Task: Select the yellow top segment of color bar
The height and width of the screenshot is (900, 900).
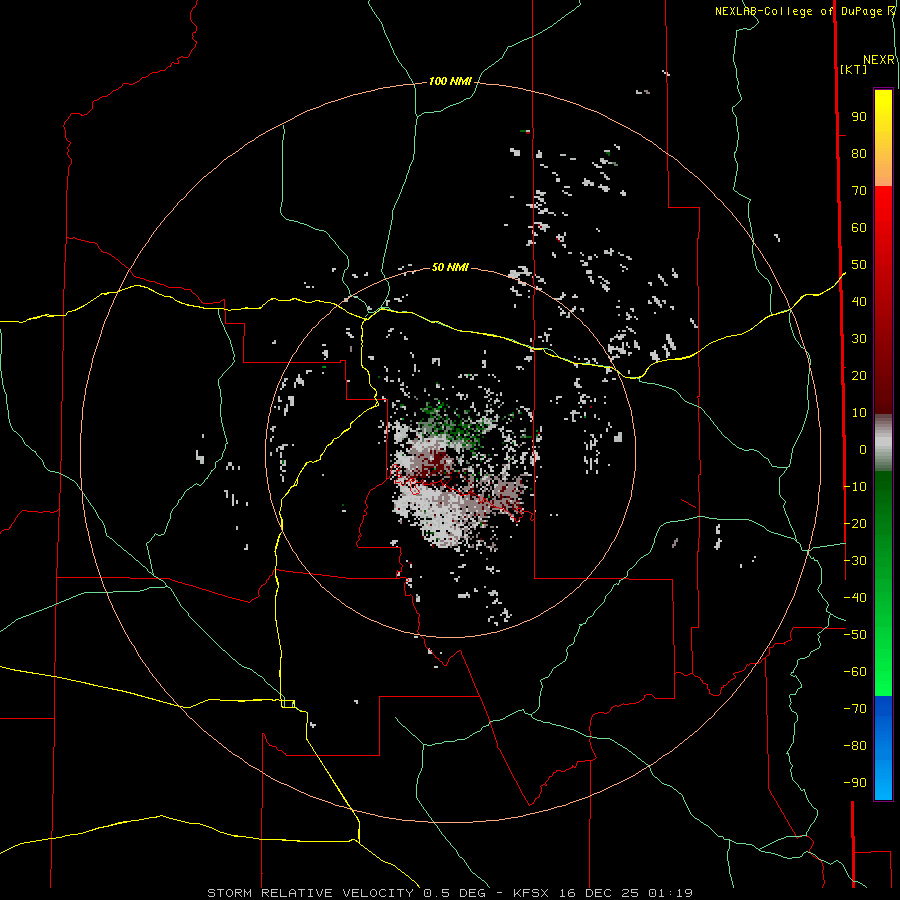Action: click(883, 138)
